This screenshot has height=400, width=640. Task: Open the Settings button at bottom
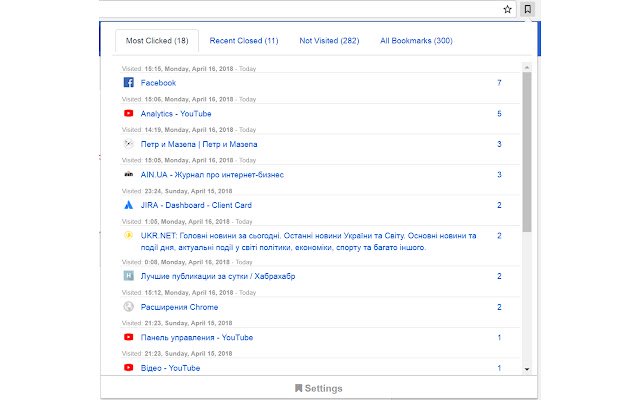coord(319,388)
